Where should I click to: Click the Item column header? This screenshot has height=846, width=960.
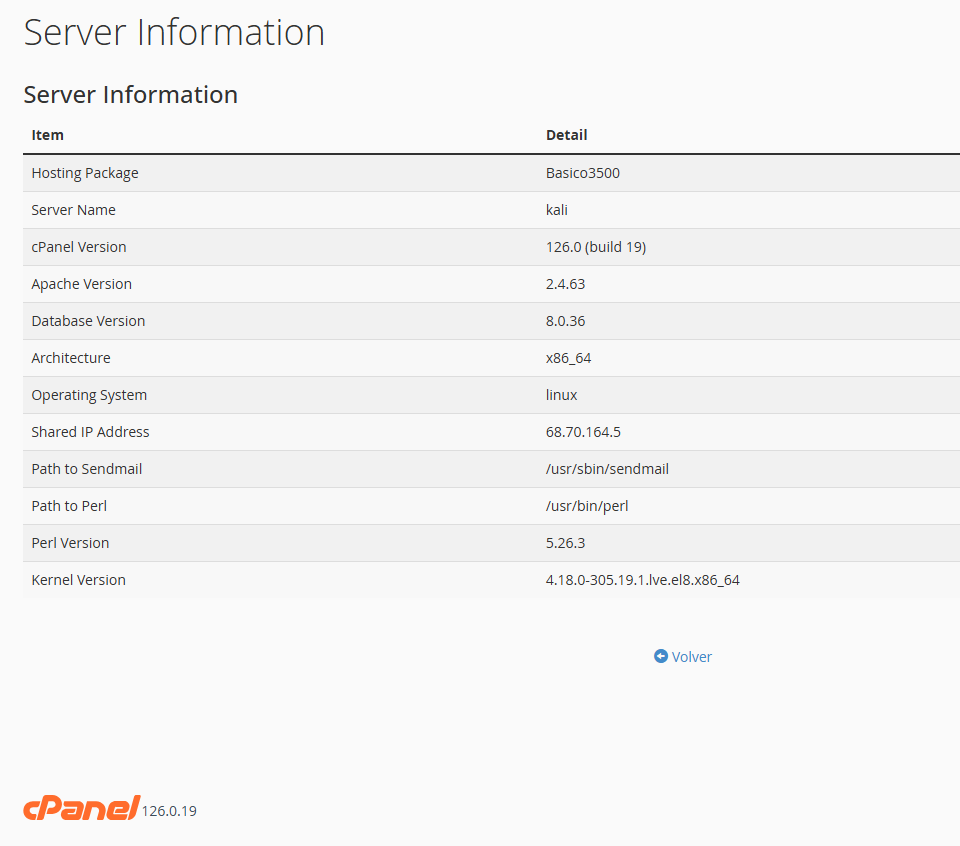click(48, 135)
